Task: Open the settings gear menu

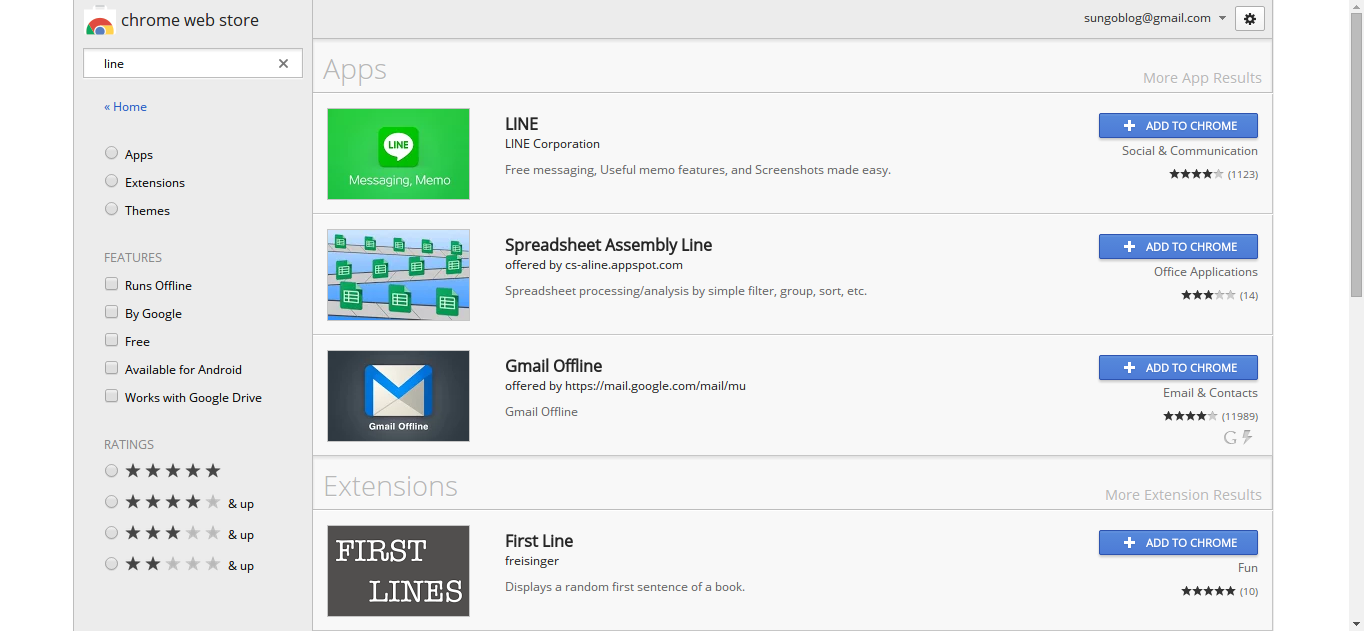Action: (1250, 18)
